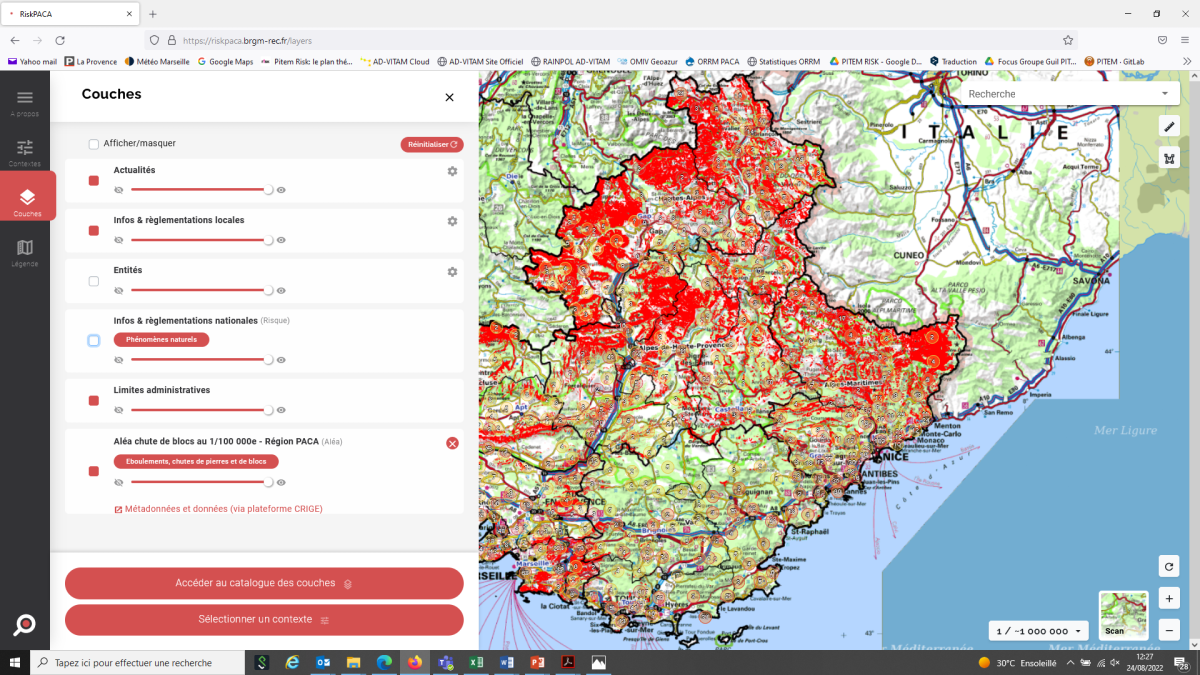This screenshot has width=1200, height=675.
Task: Open the Windows Start menu
Action: click(x=15, y=662)
